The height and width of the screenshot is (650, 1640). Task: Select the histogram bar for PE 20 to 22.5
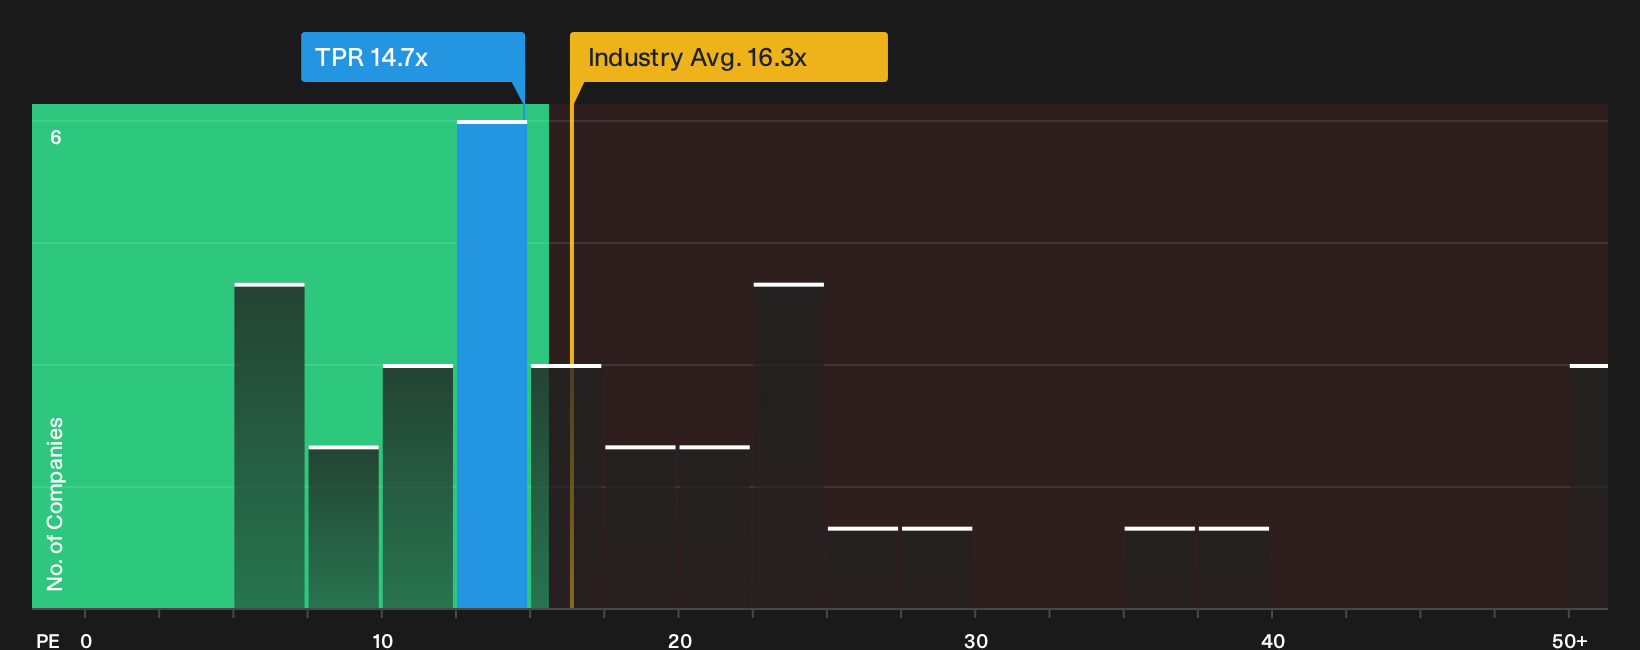[x=715, y=527]
